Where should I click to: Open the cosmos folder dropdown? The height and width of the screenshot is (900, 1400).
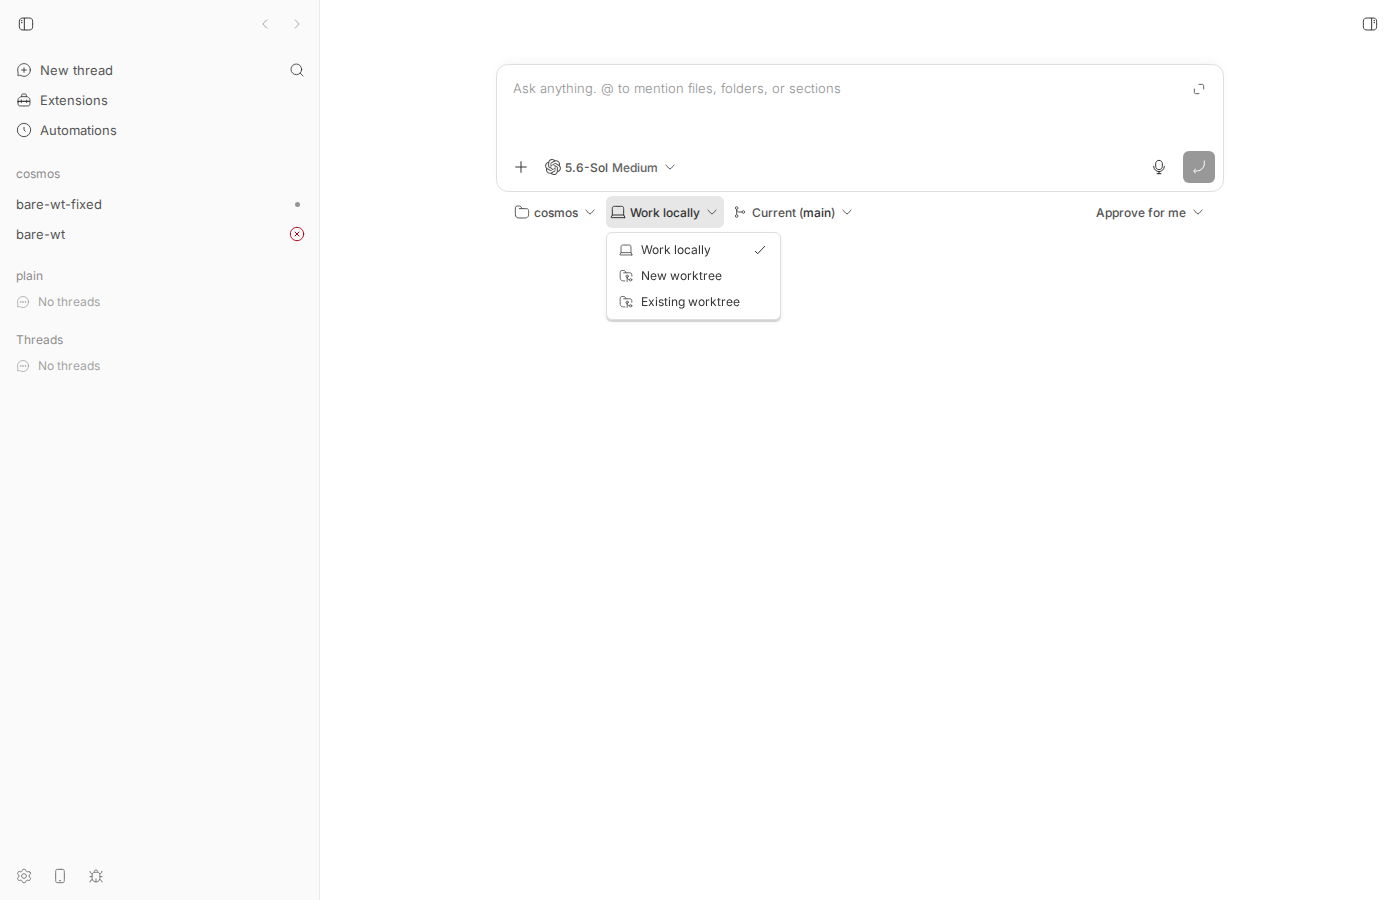(555, 212)
